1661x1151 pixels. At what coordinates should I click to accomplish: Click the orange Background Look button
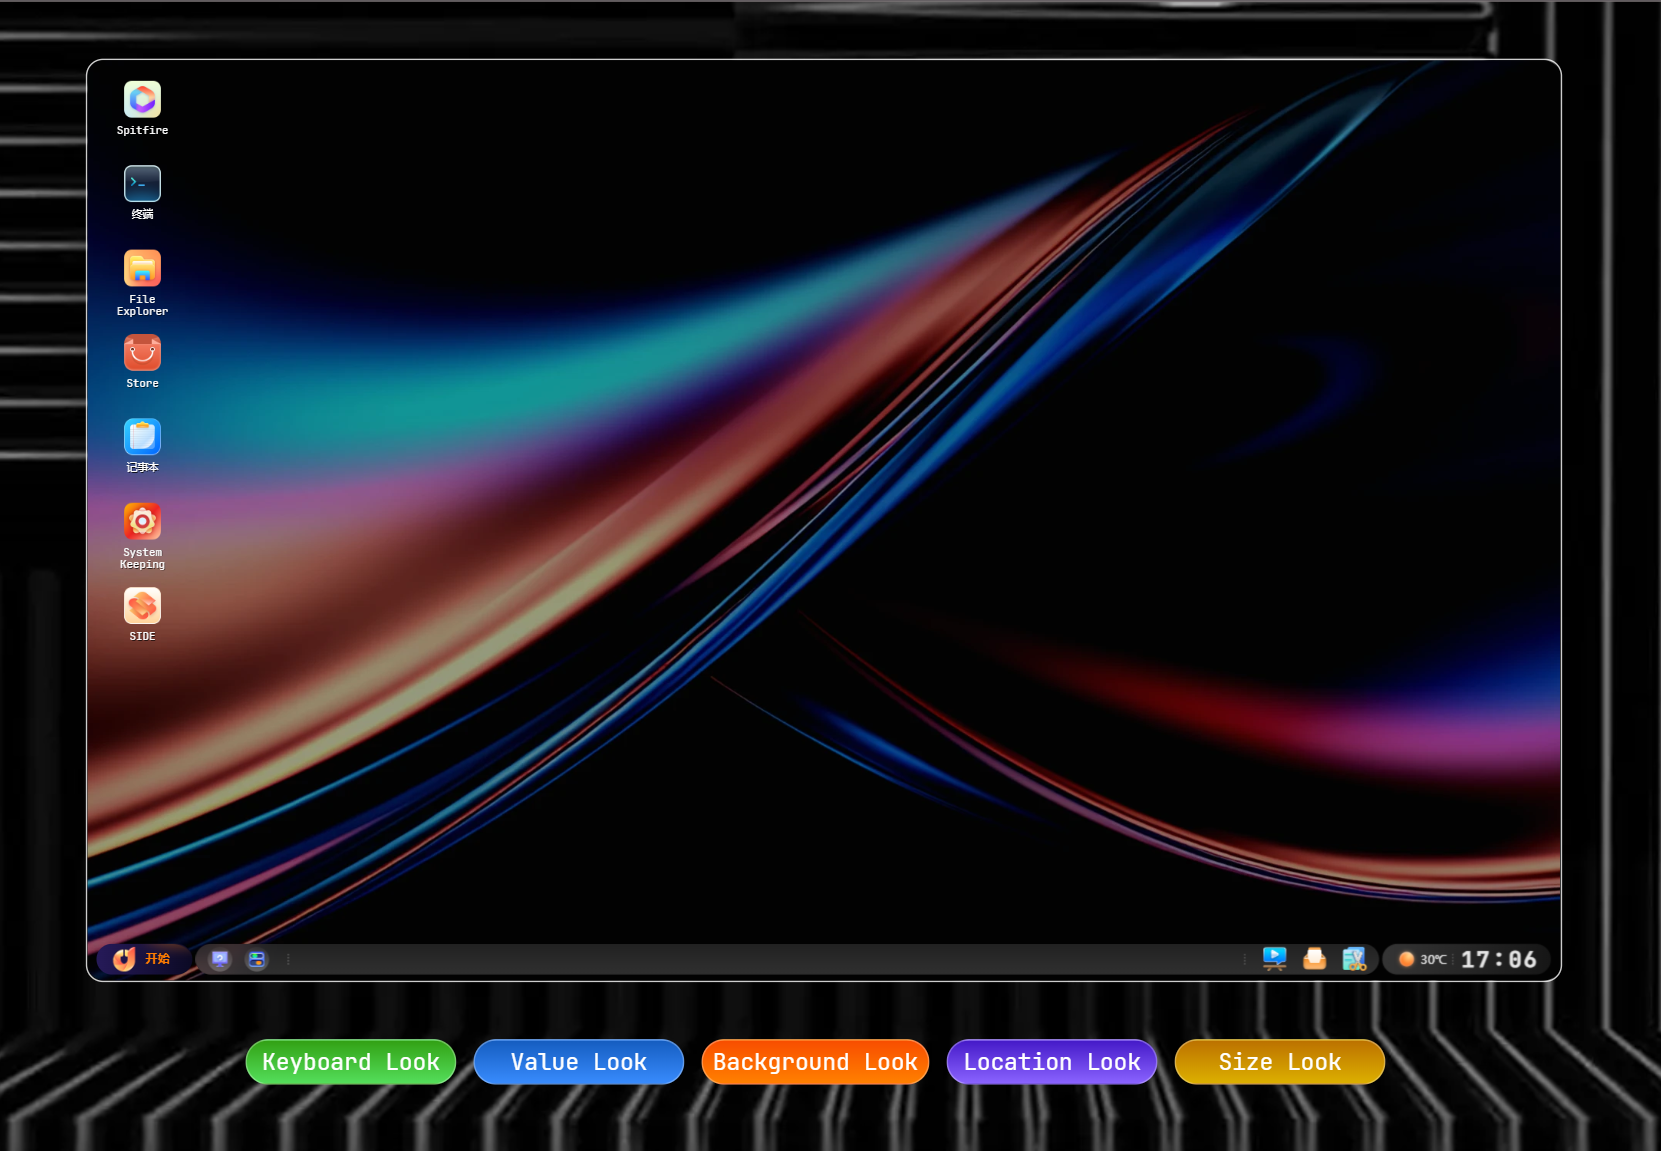point(815,1062)
